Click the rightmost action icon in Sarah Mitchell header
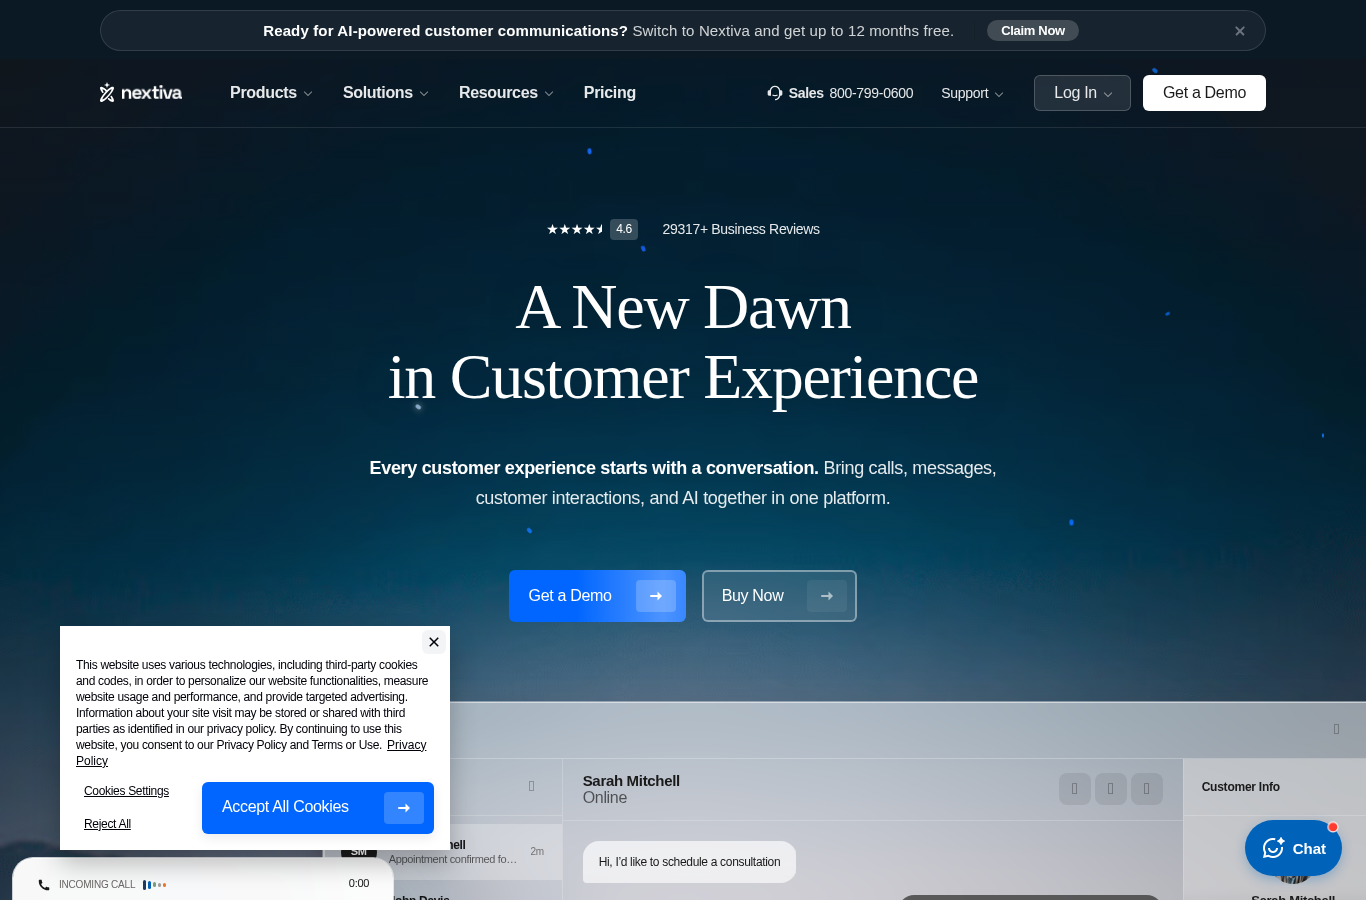The image size is (1366, 900). (x=1147, y=789)
